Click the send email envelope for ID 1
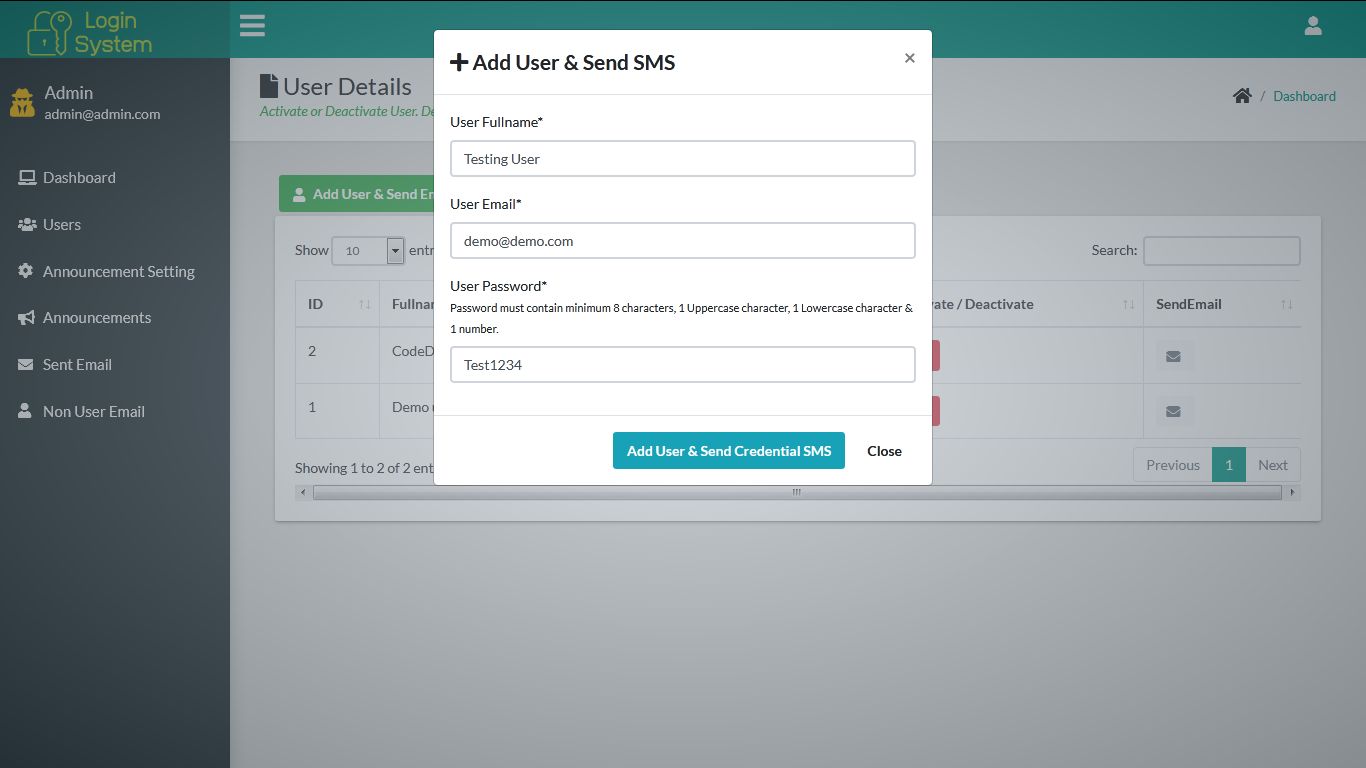 1174,411
